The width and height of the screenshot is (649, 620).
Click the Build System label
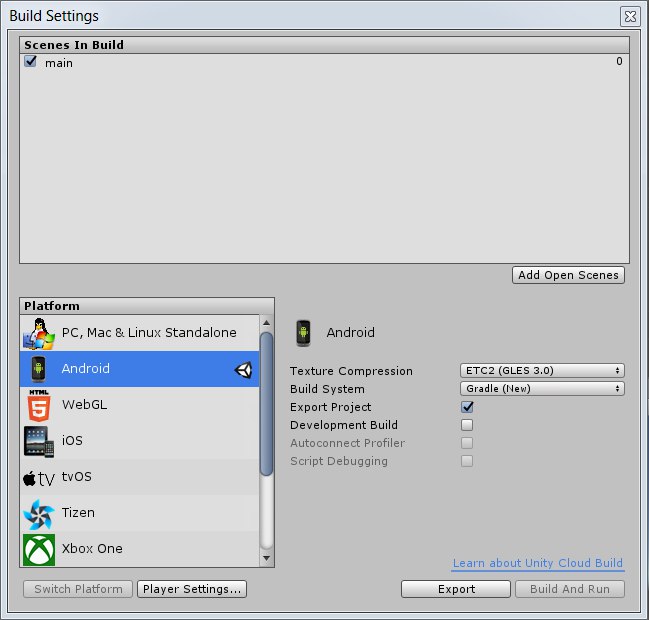click(x=327, y=389)
